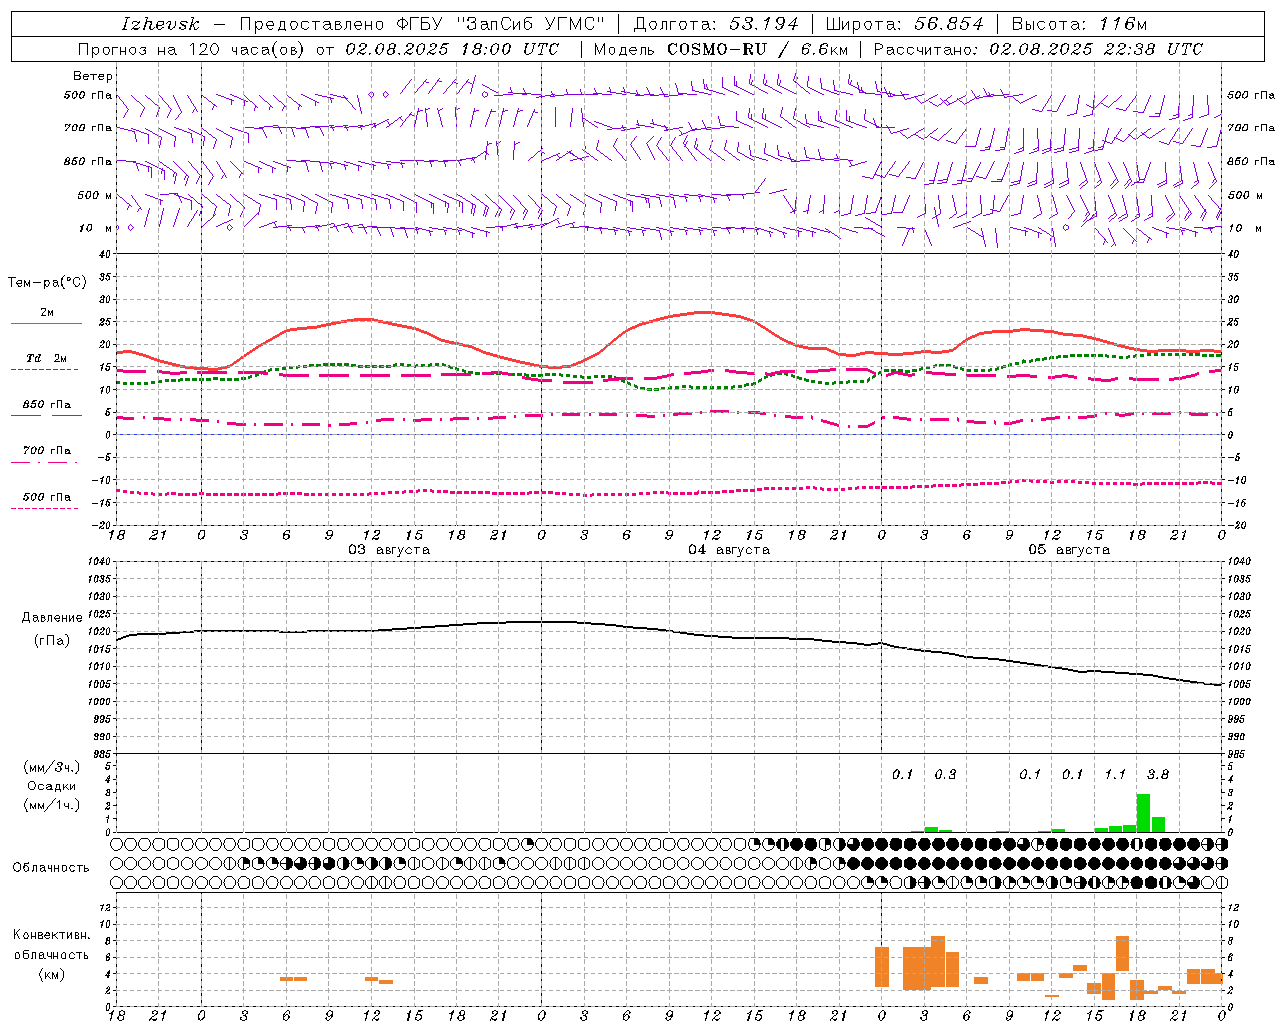The height and width of the screenshot is (1024, 1280).
Task: Click the '0.3' precipitation total value
Action: [945, 774]
